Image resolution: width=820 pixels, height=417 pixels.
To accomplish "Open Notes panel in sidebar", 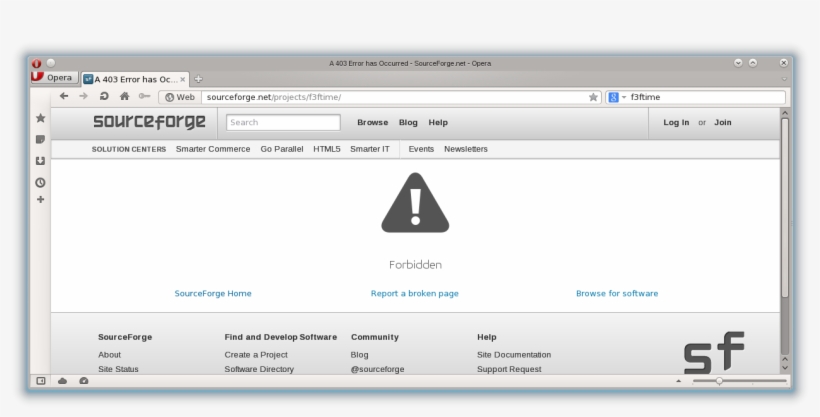I will [40, 140].
